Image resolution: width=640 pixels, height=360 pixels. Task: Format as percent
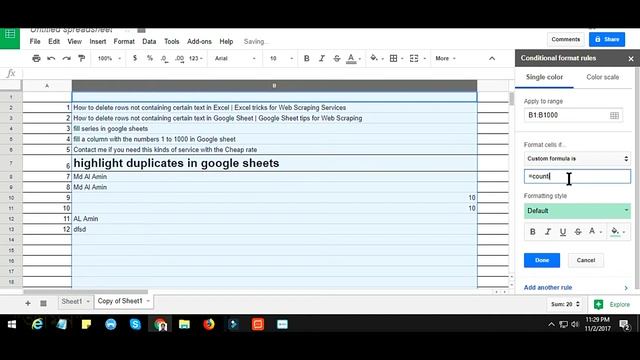coord(150,58)
